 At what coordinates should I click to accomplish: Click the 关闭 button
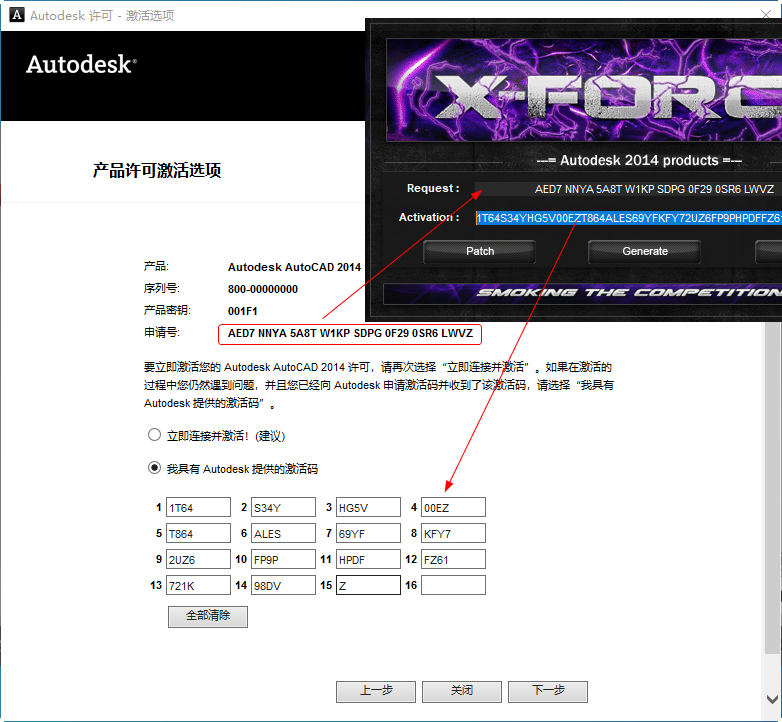click(x=461, y=691)
